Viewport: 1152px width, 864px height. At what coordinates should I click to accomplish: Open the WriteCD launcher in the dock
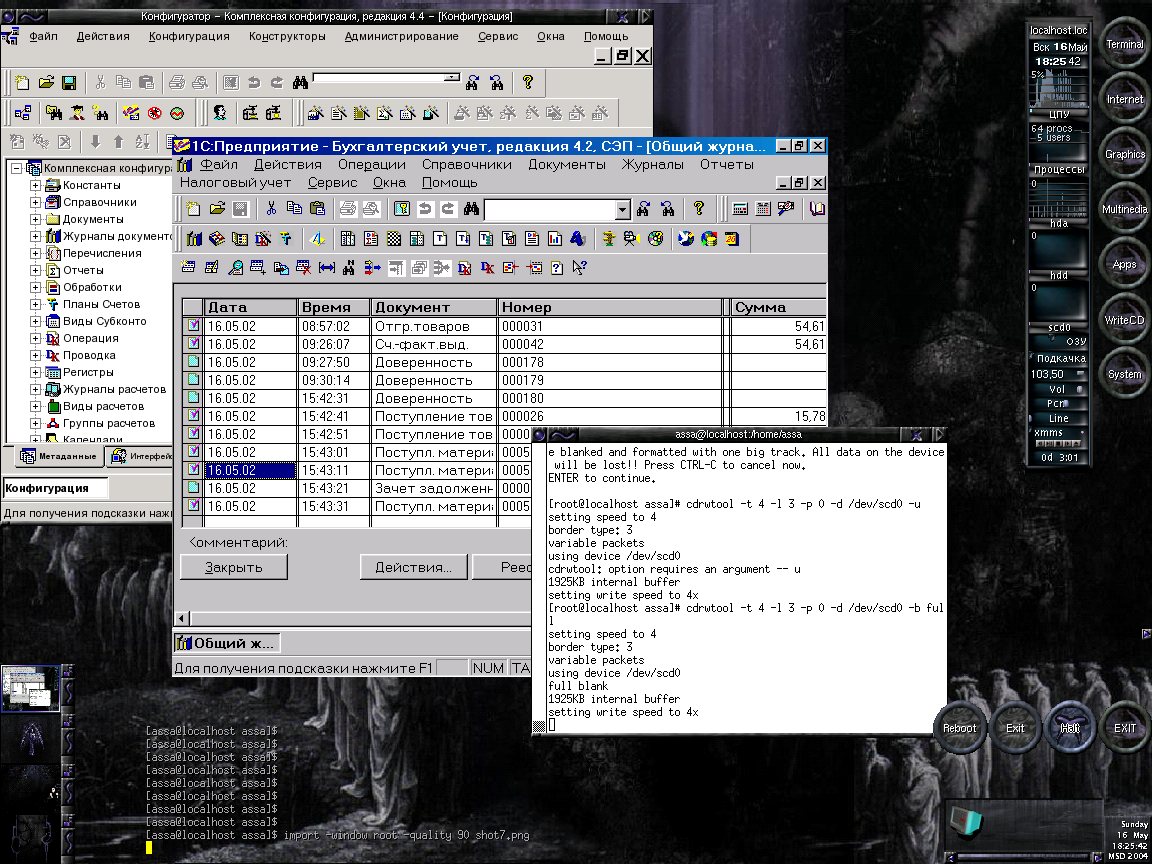tap(1125, 320)
